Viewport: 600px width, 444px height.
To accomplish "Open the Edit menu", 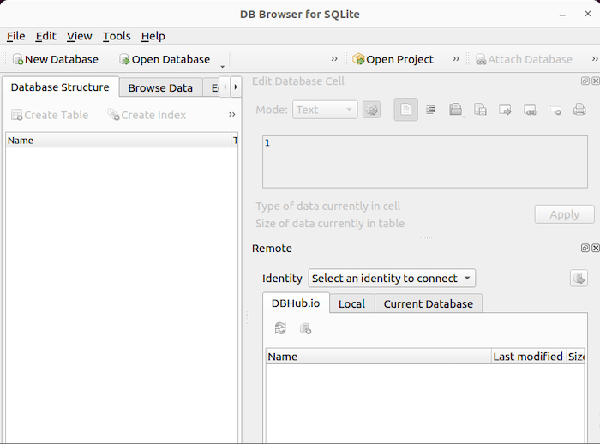I will click(x=46, y=36).
